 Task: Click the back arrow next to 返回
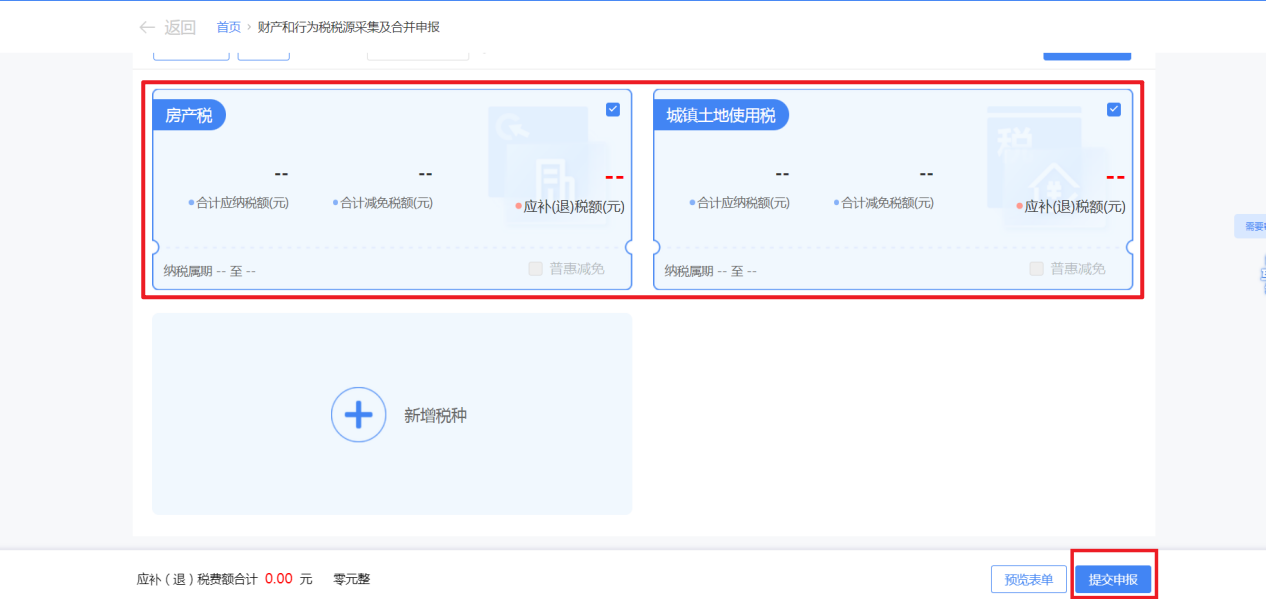(x=147, y=27)
